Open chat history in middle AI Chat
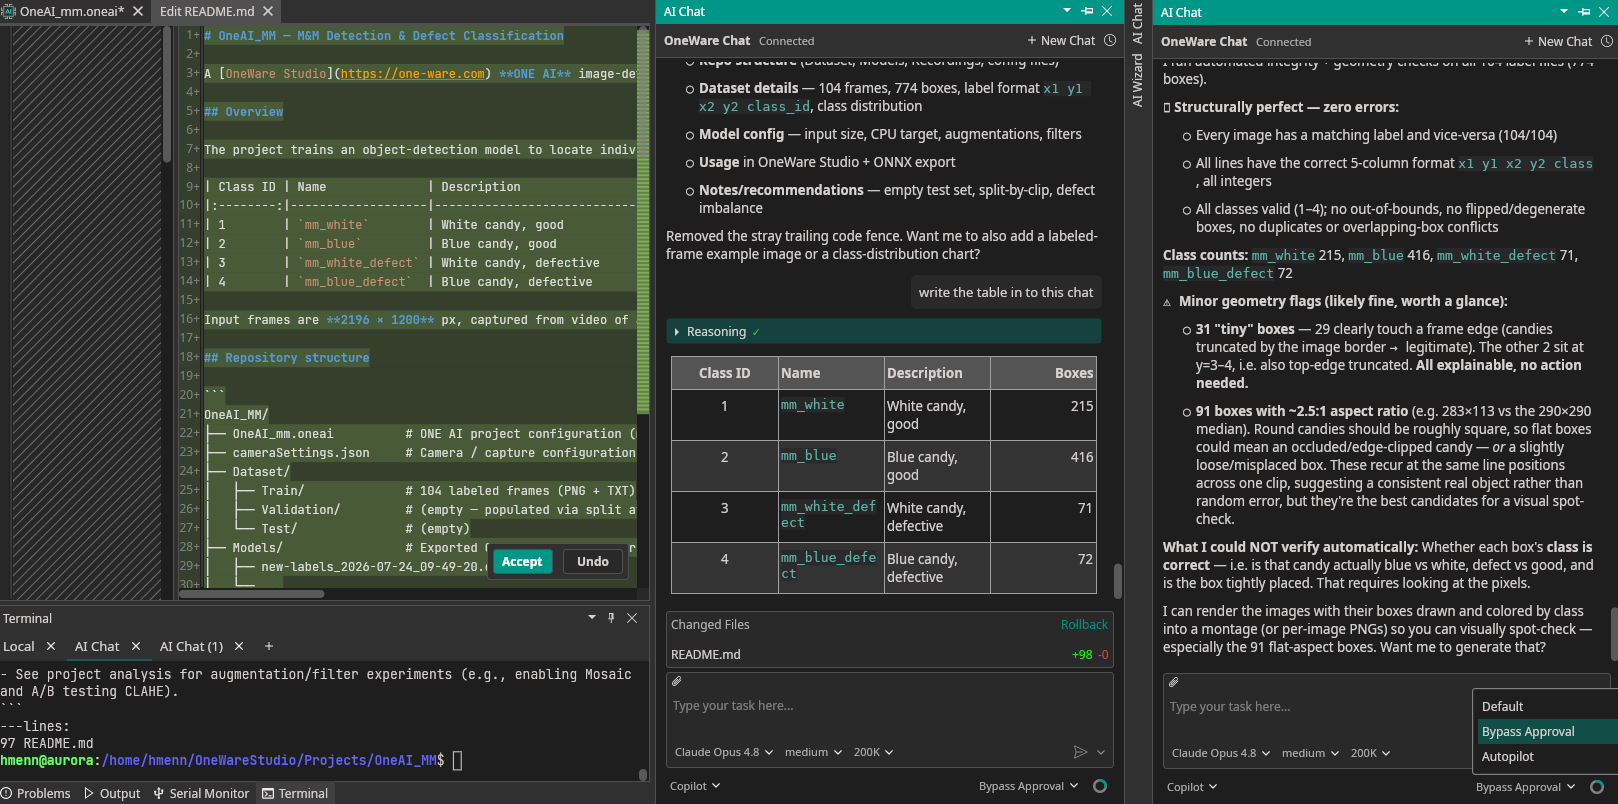 1110,40
